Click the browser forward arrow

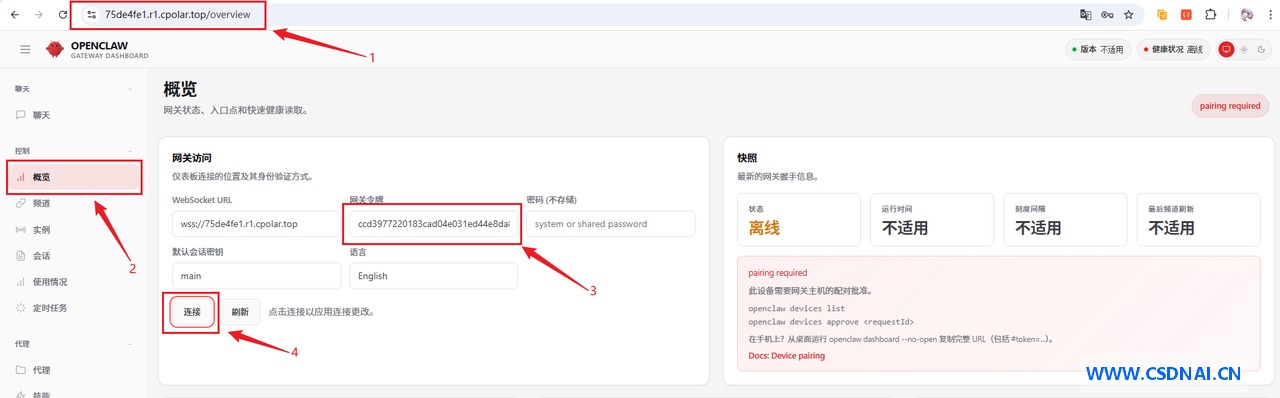coord(39,15)
